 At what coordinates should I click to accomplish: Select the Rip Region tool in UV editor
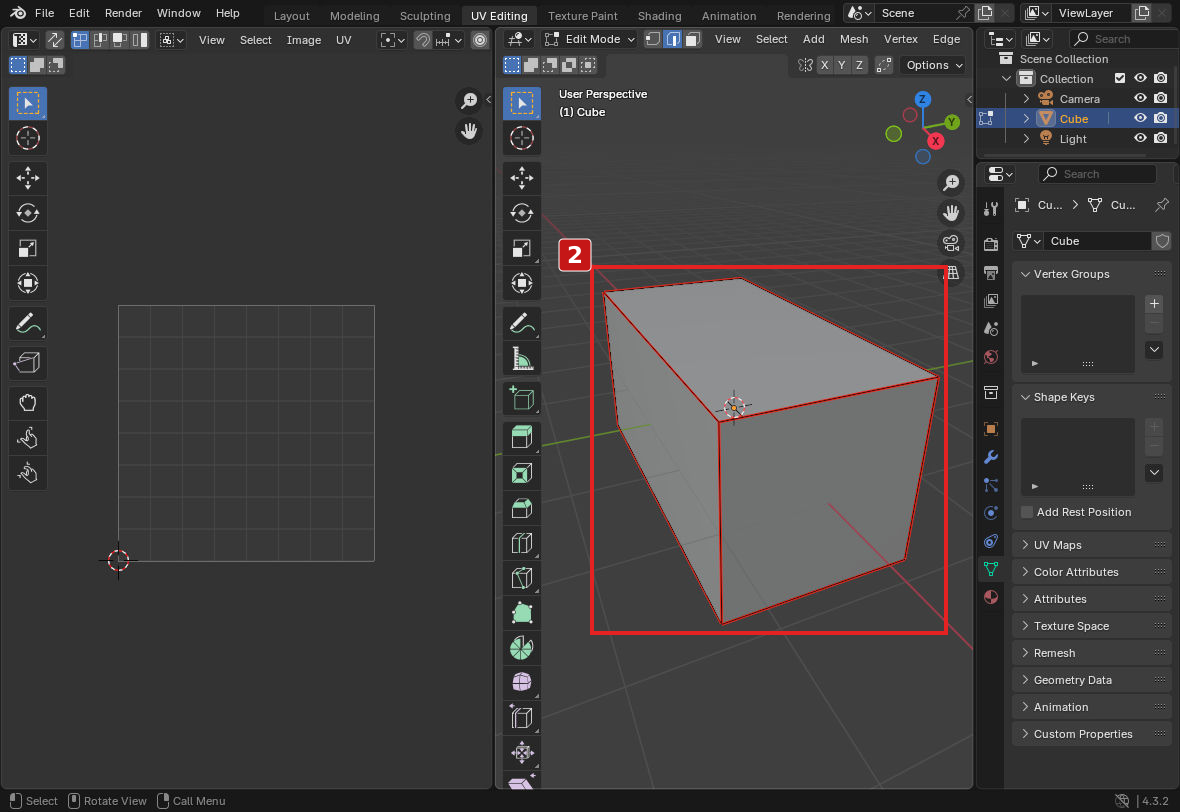28,363
